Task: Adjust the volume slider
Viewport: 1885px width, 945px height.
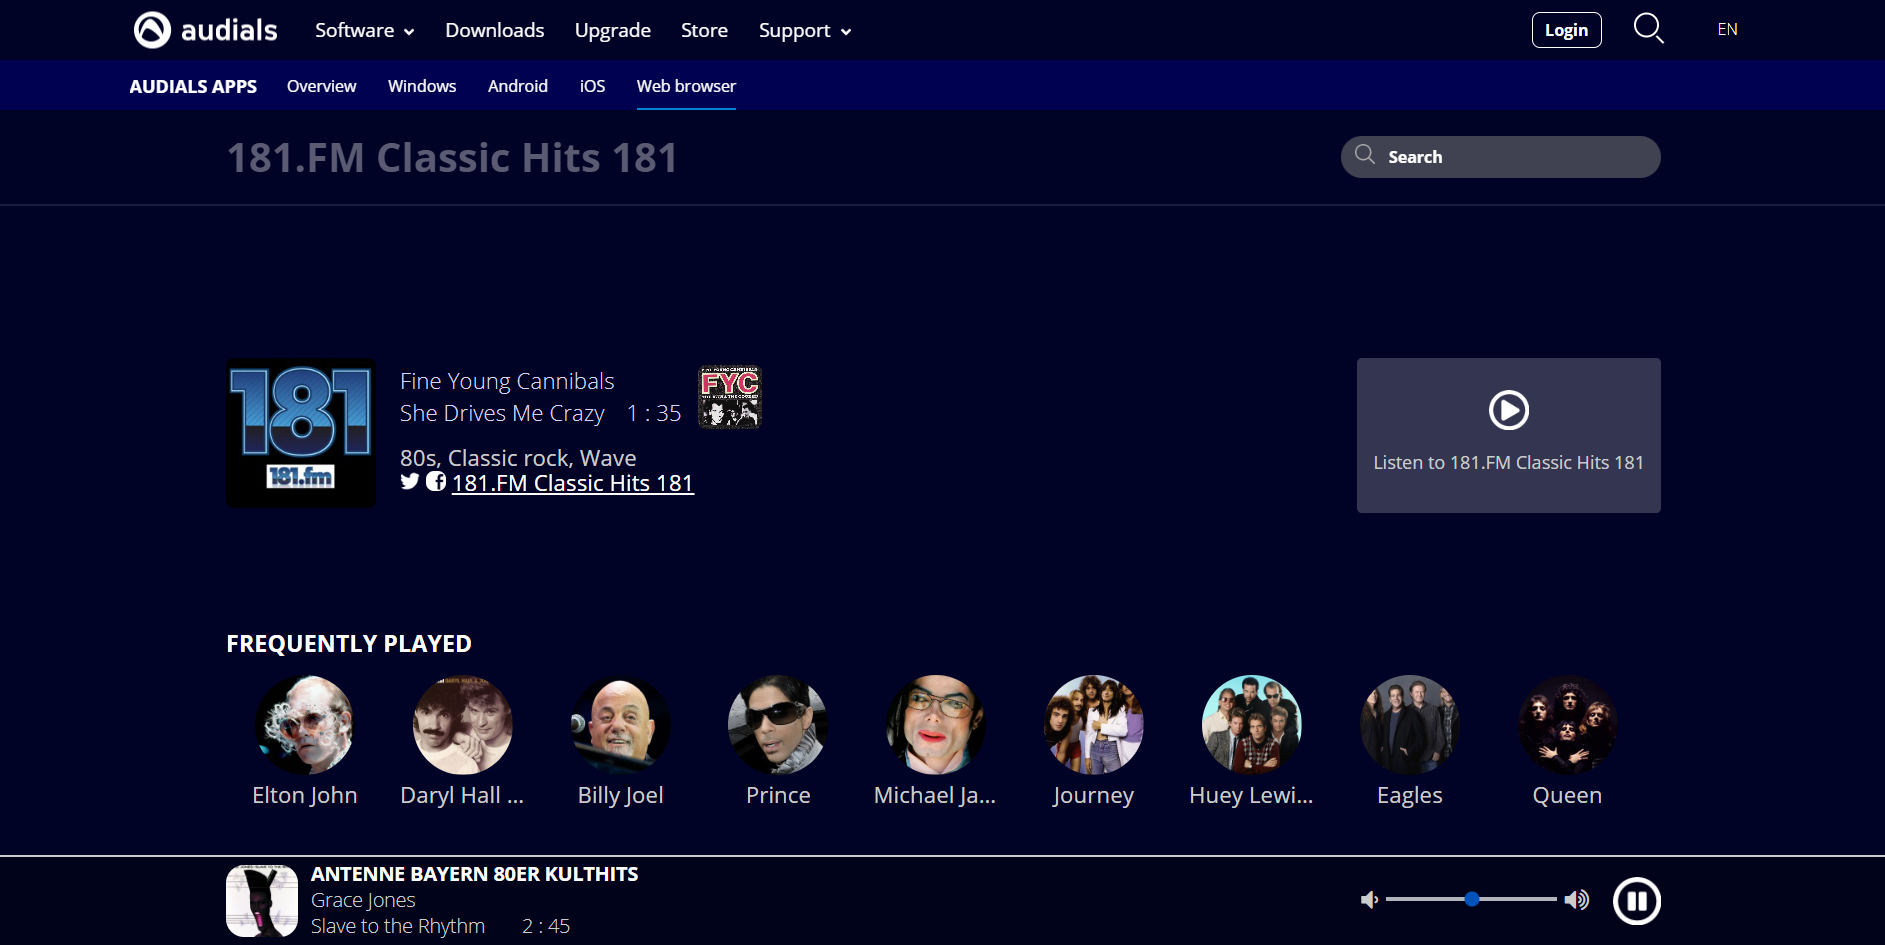Action: click(1471, 900)
